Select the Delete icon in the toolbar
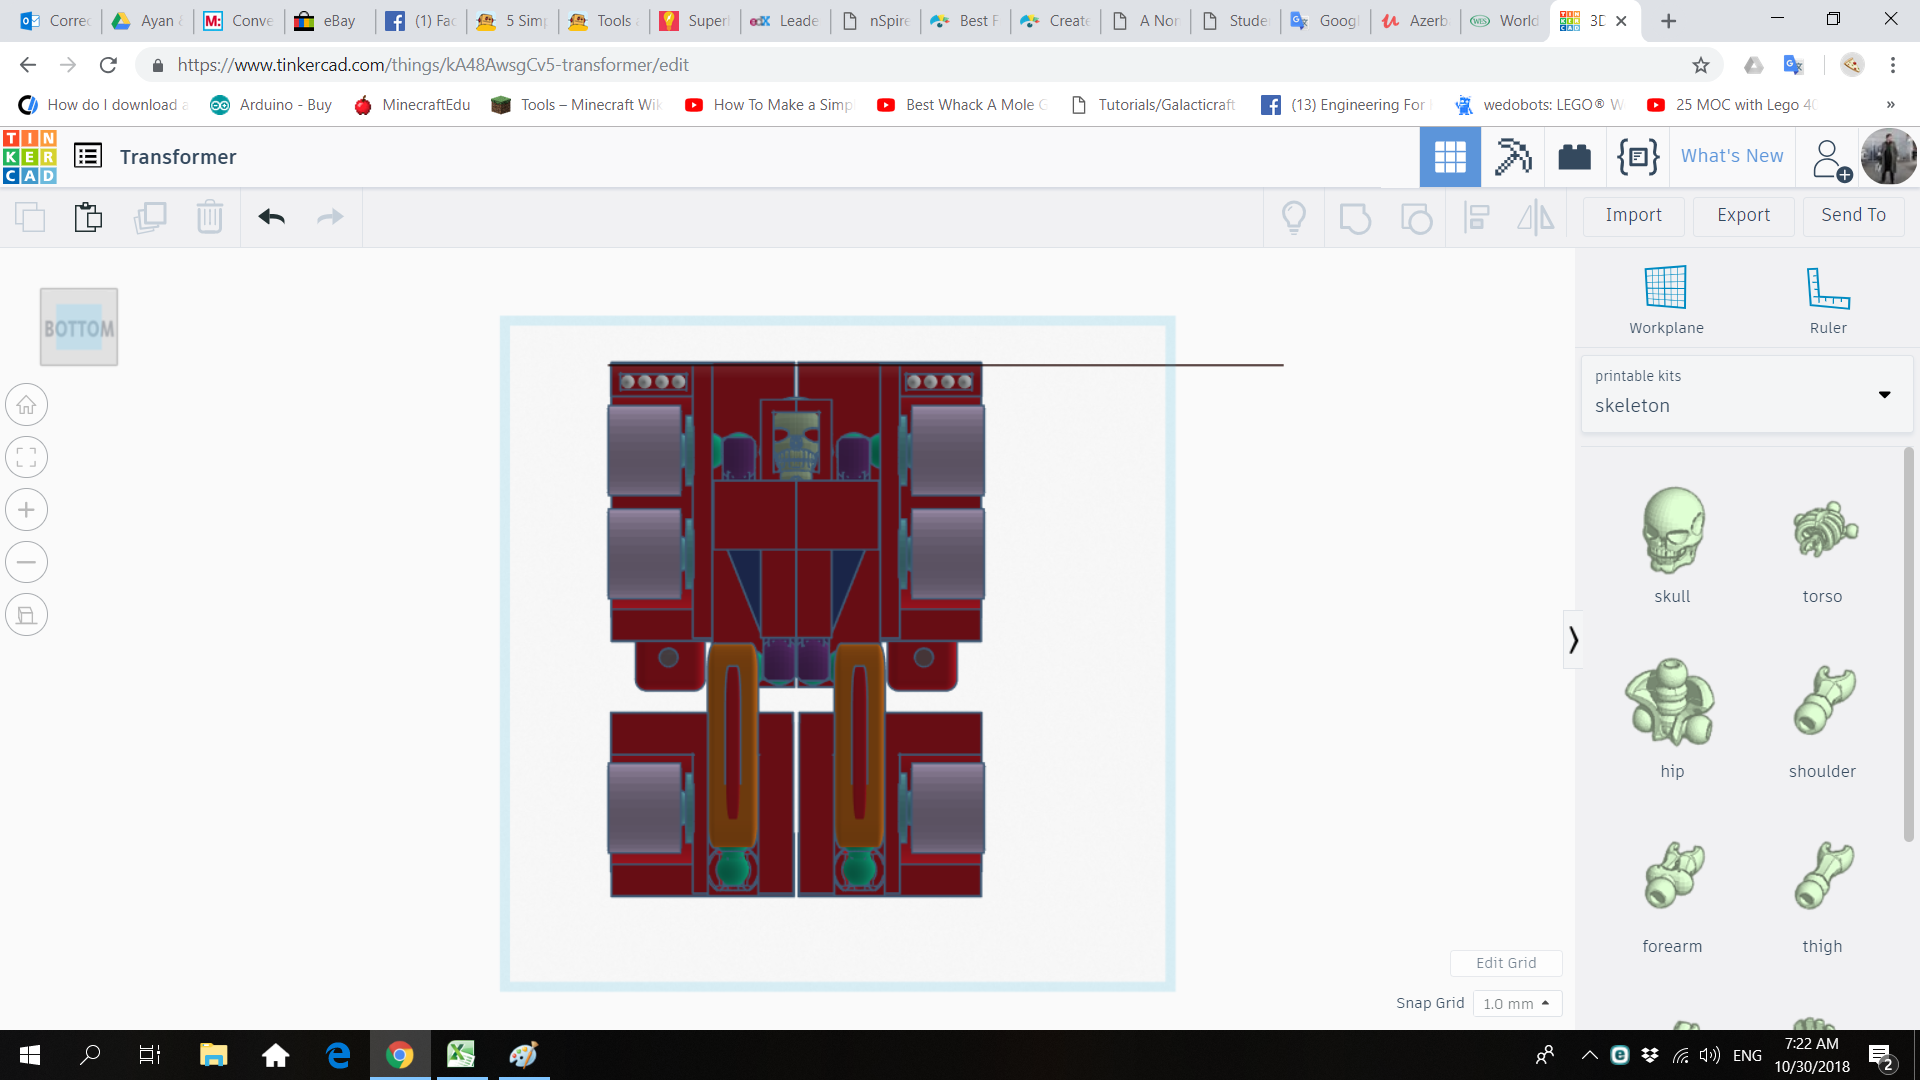The width and height of the screenshot is (1920, 1080). click(210, 217)
